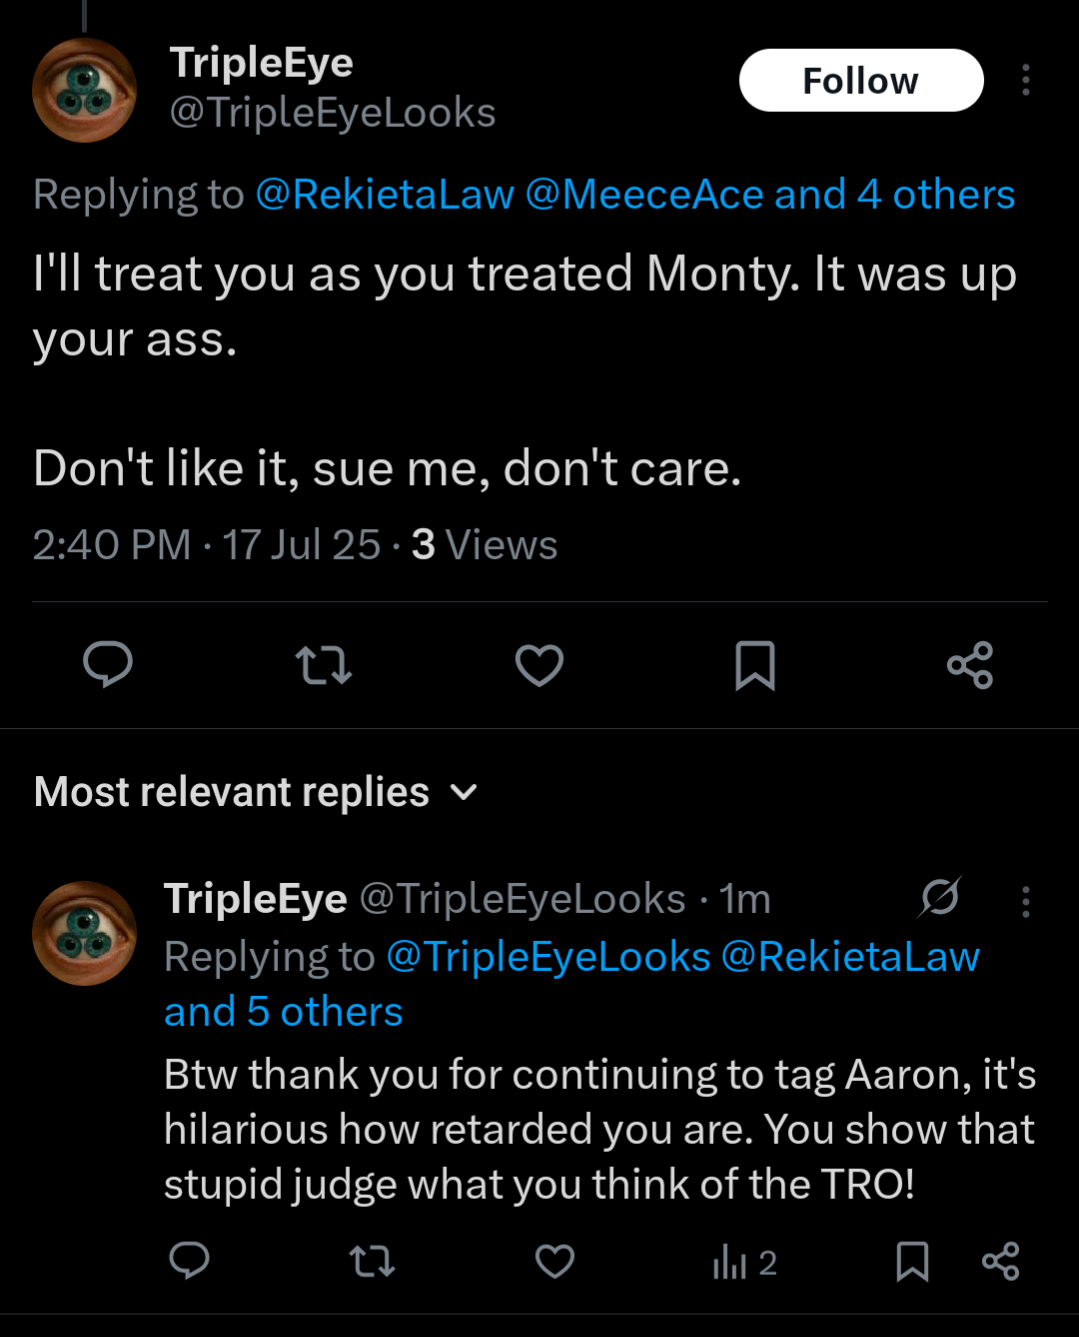View analytics for the reply post
Image resolution: width=1079 pixels, height=1337 pixels.
pos(745,1263)
